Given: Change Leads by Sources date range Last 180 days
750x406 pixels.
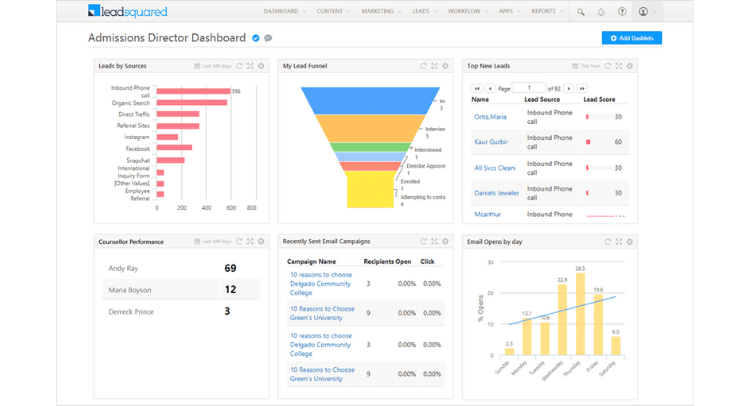Looking at the screenshot, I should [213, 66].
